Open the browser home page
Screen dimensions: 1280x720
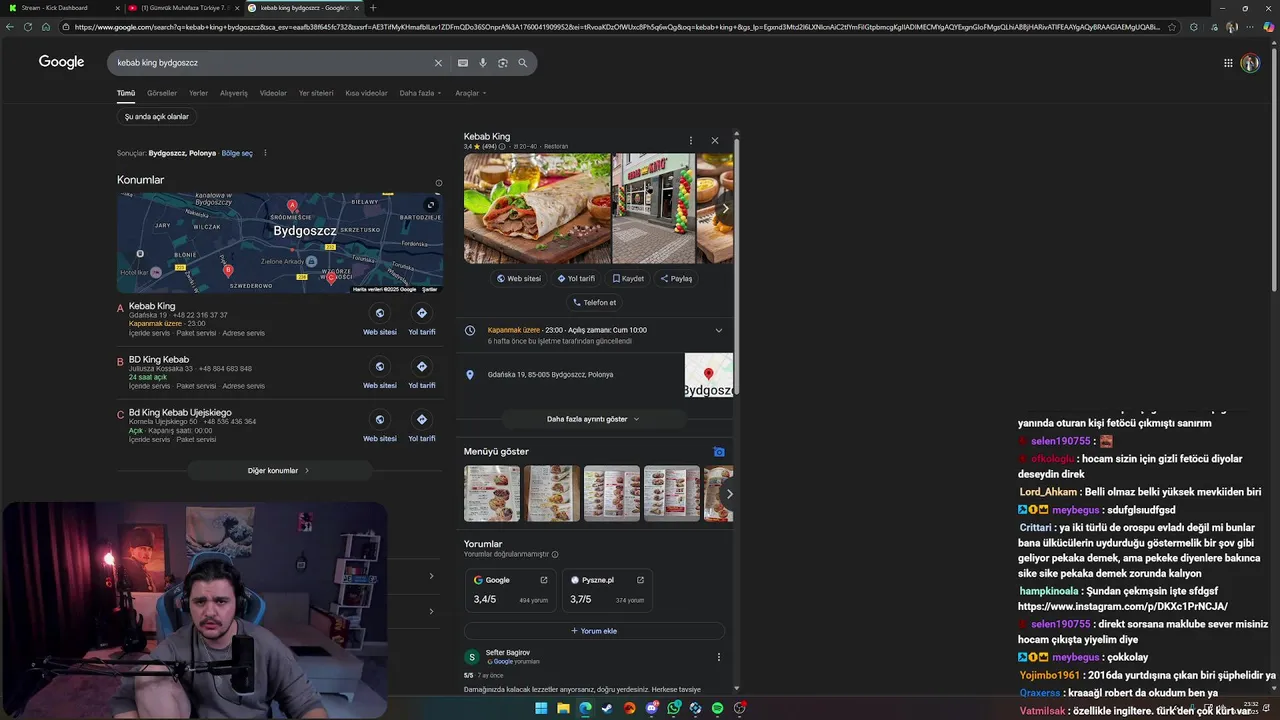click(46, 27)
